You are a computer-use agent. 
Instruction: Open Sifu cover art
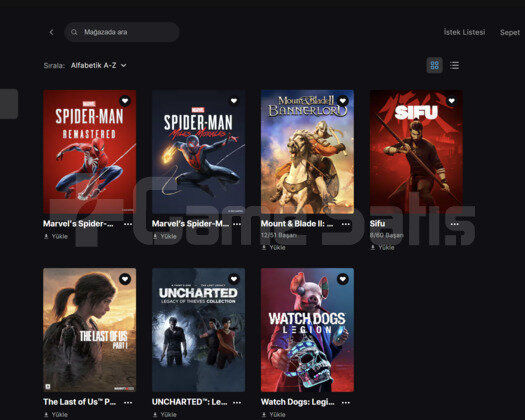[416, 152]
